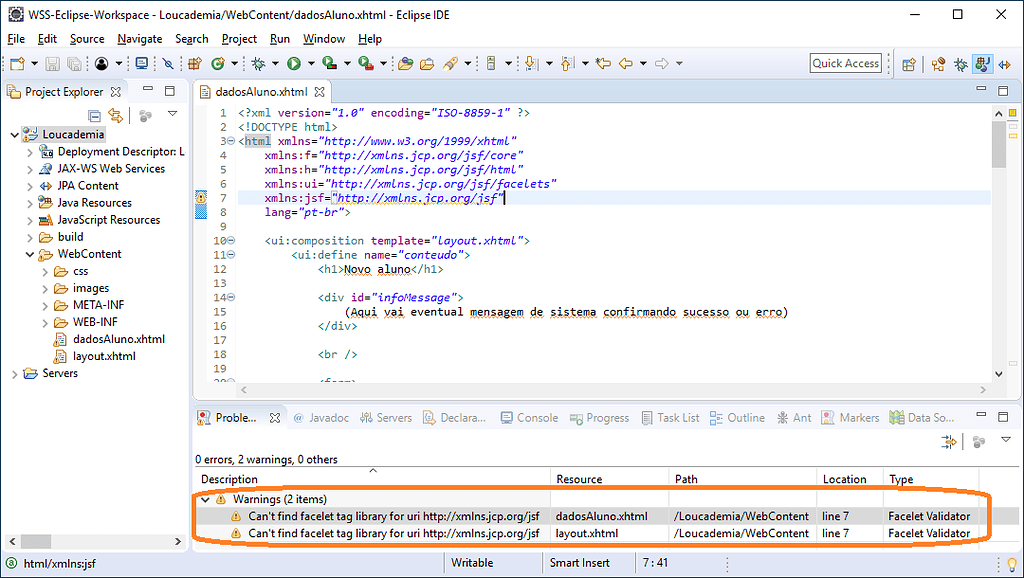
Task: Open the Coverage launch icon
Action: pyautogui.click(x=328, y=64)
